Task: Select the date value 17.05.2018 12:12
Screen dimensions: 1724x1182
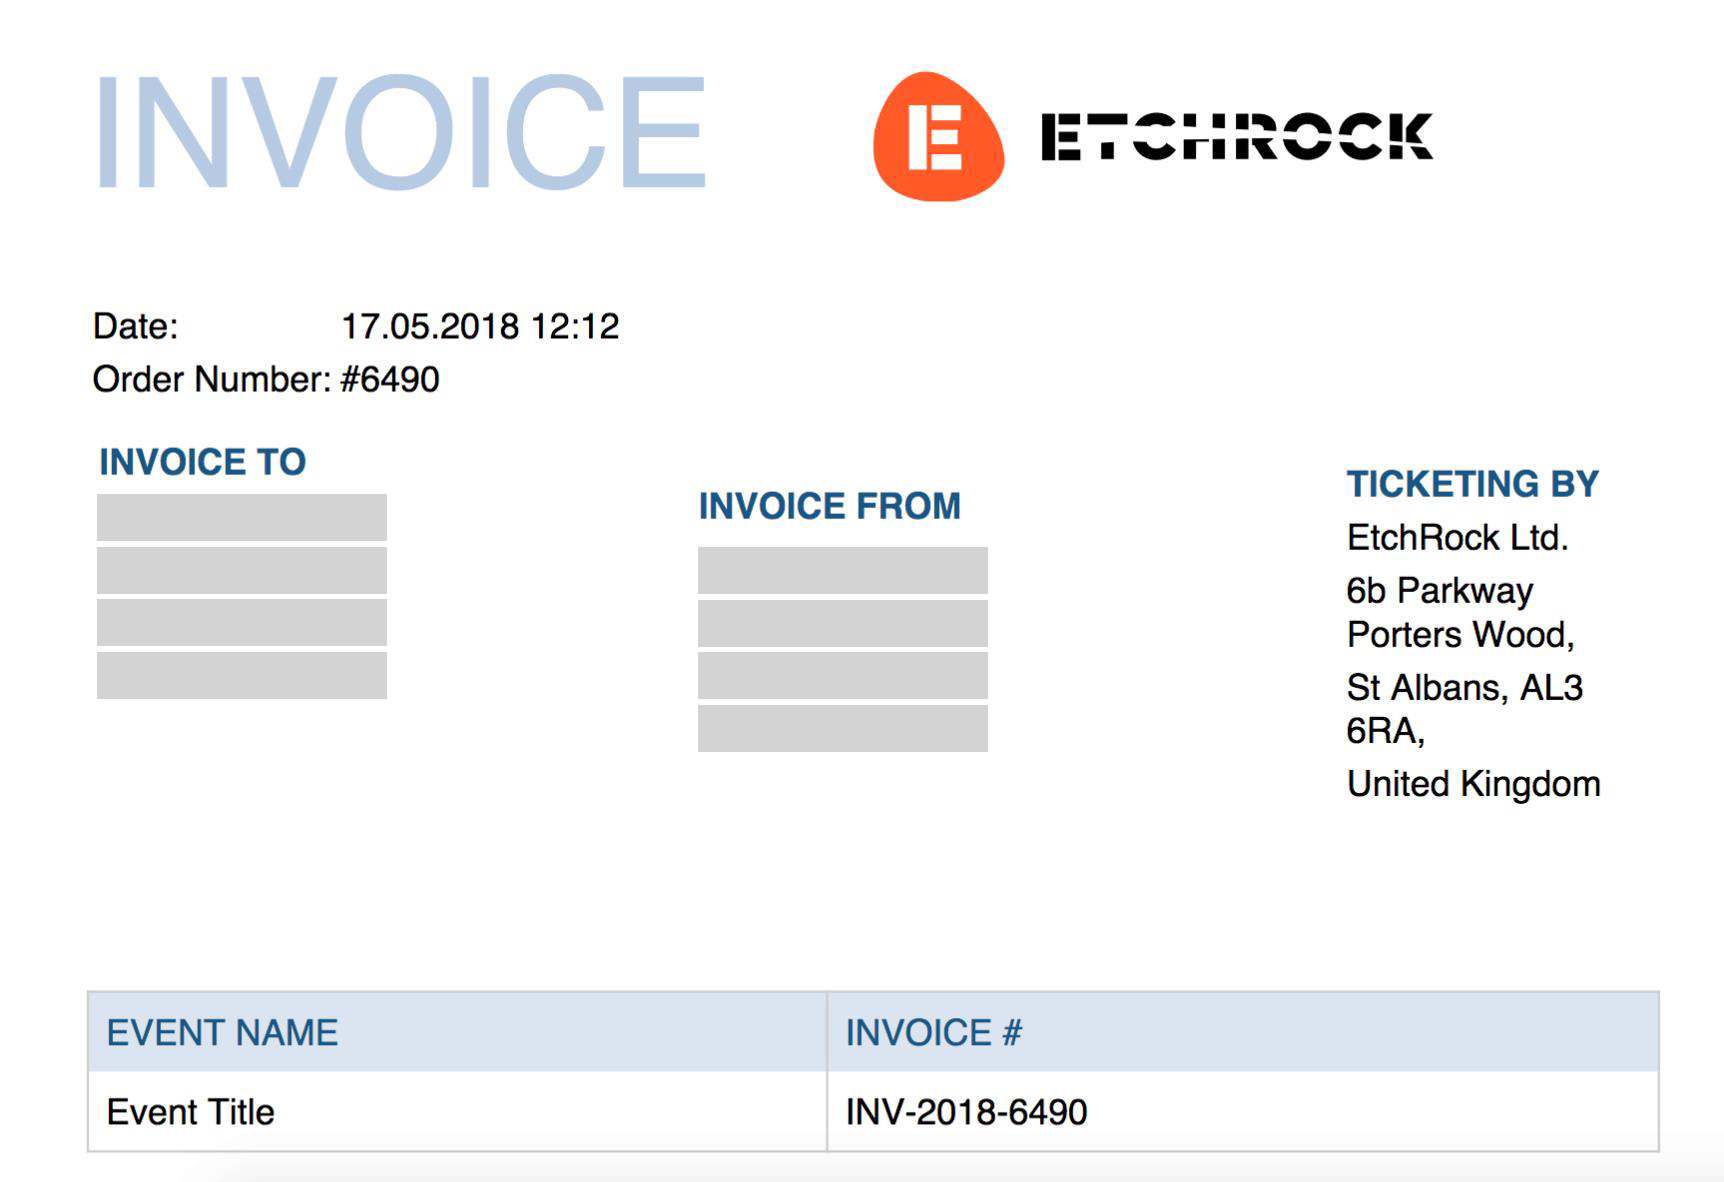Action: point(480,327)
